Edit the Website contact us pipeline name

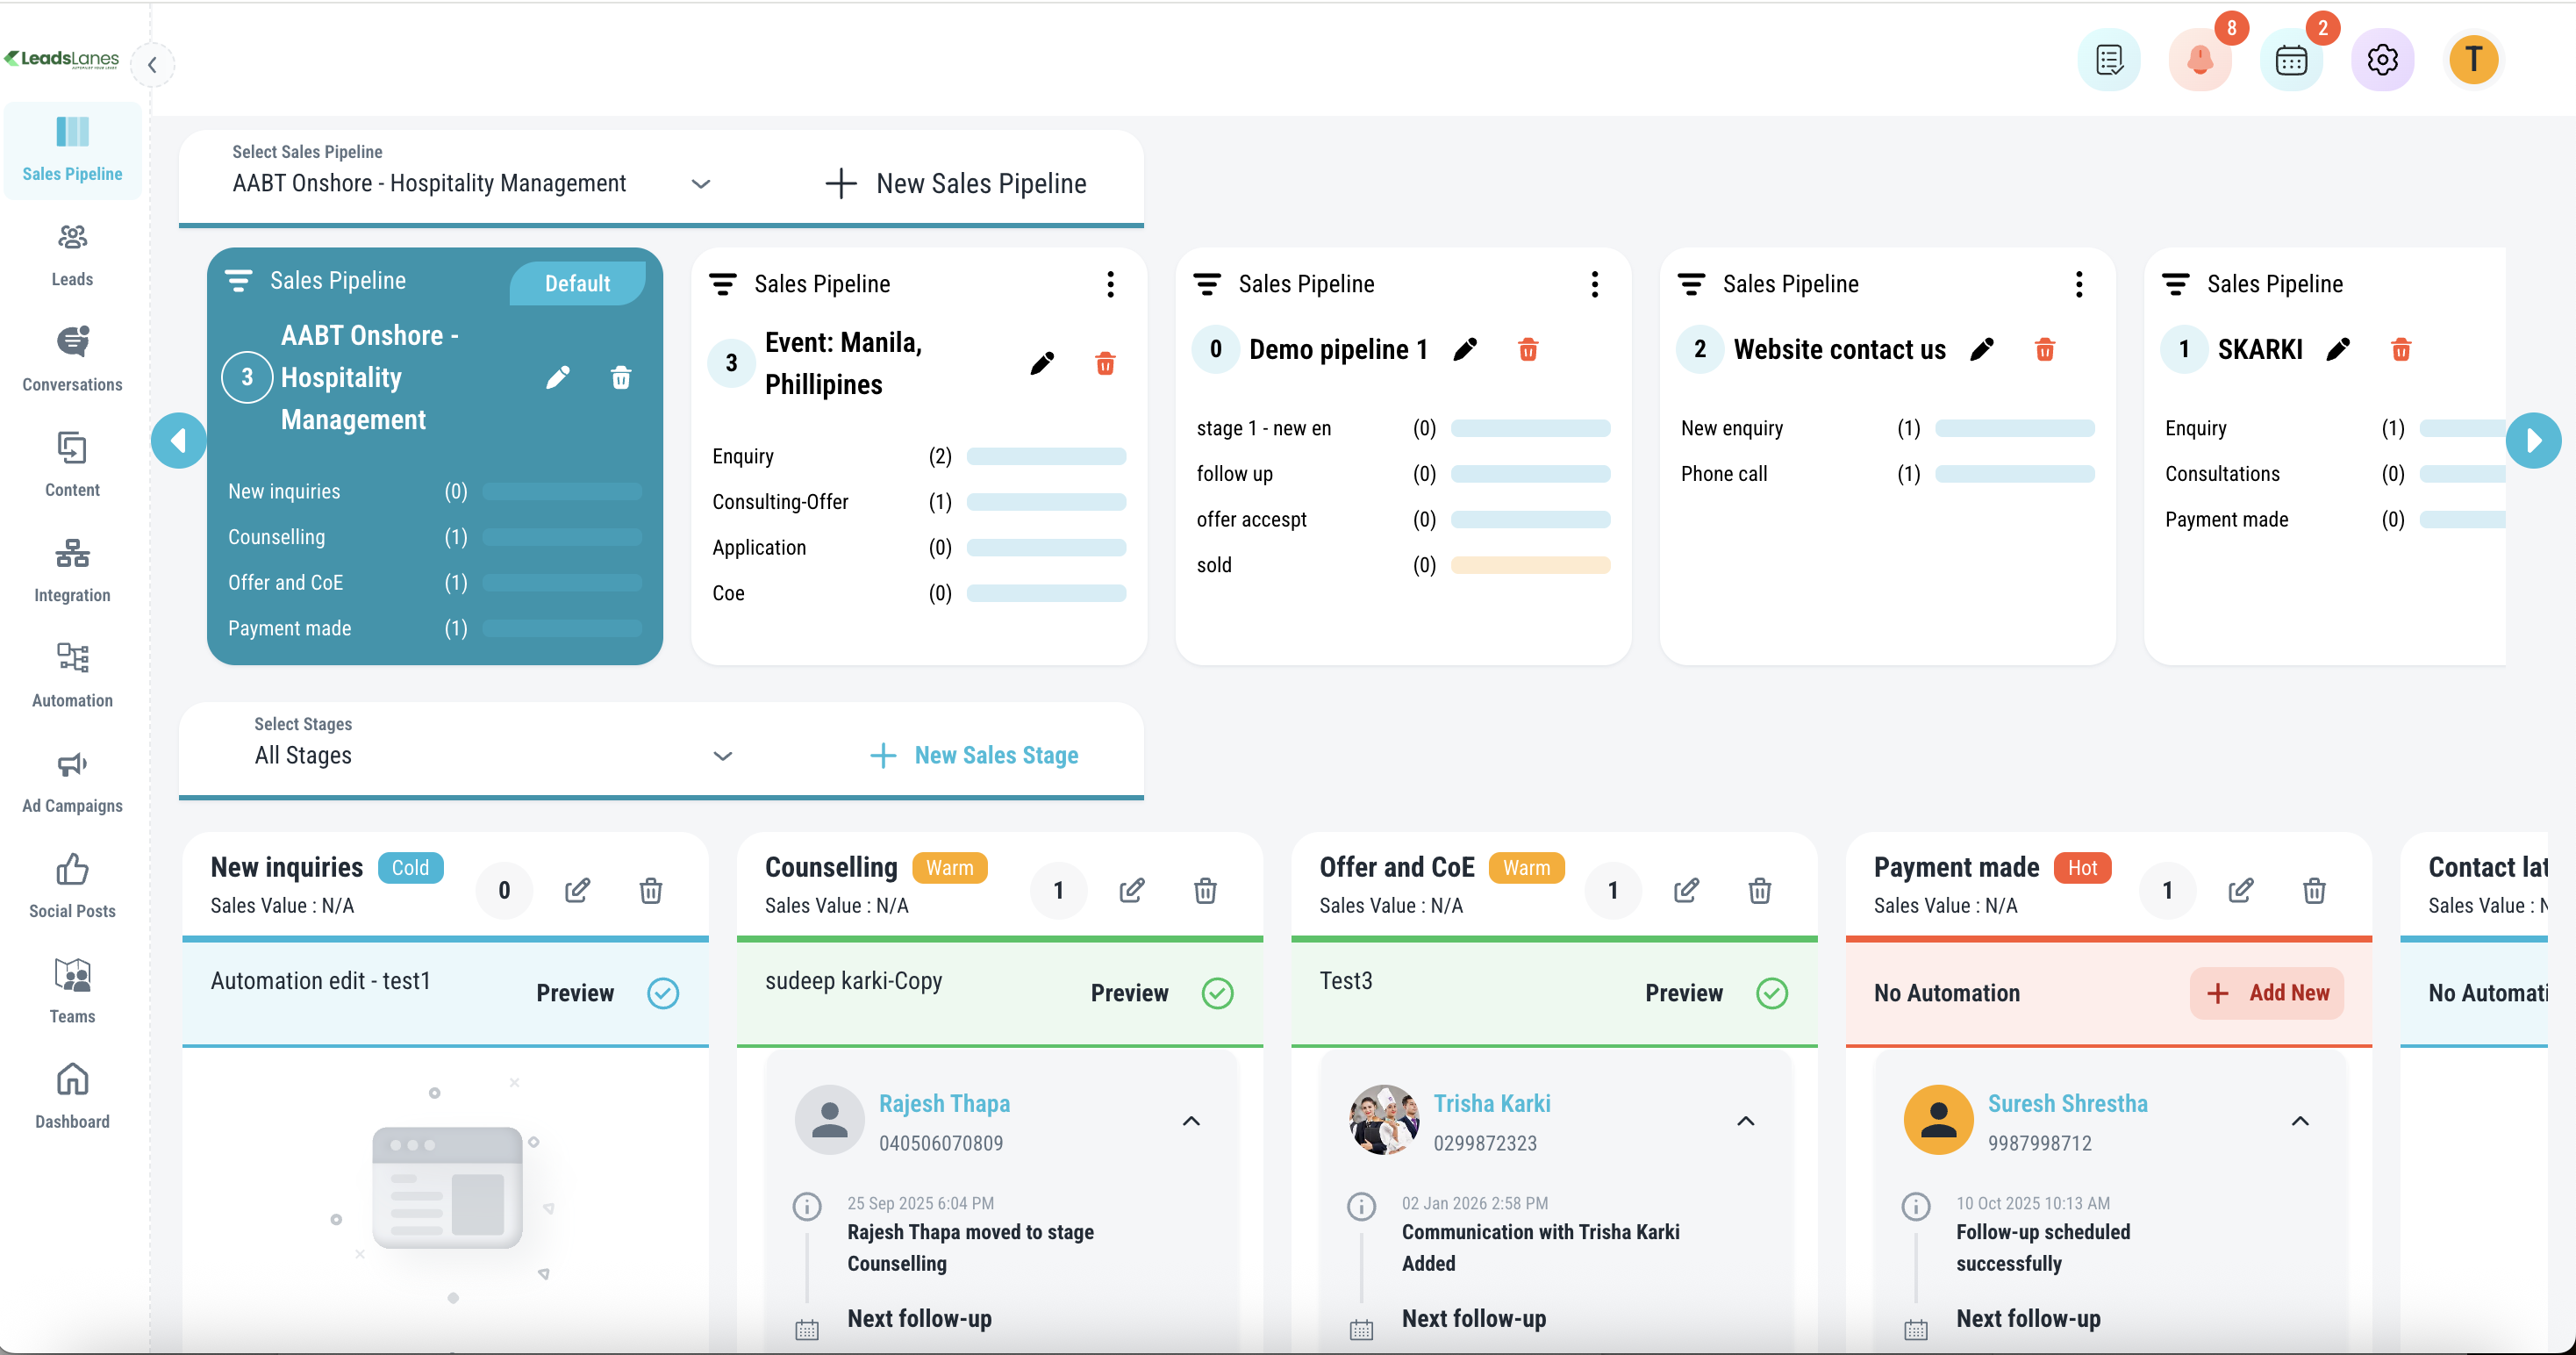click(1981, 350)
